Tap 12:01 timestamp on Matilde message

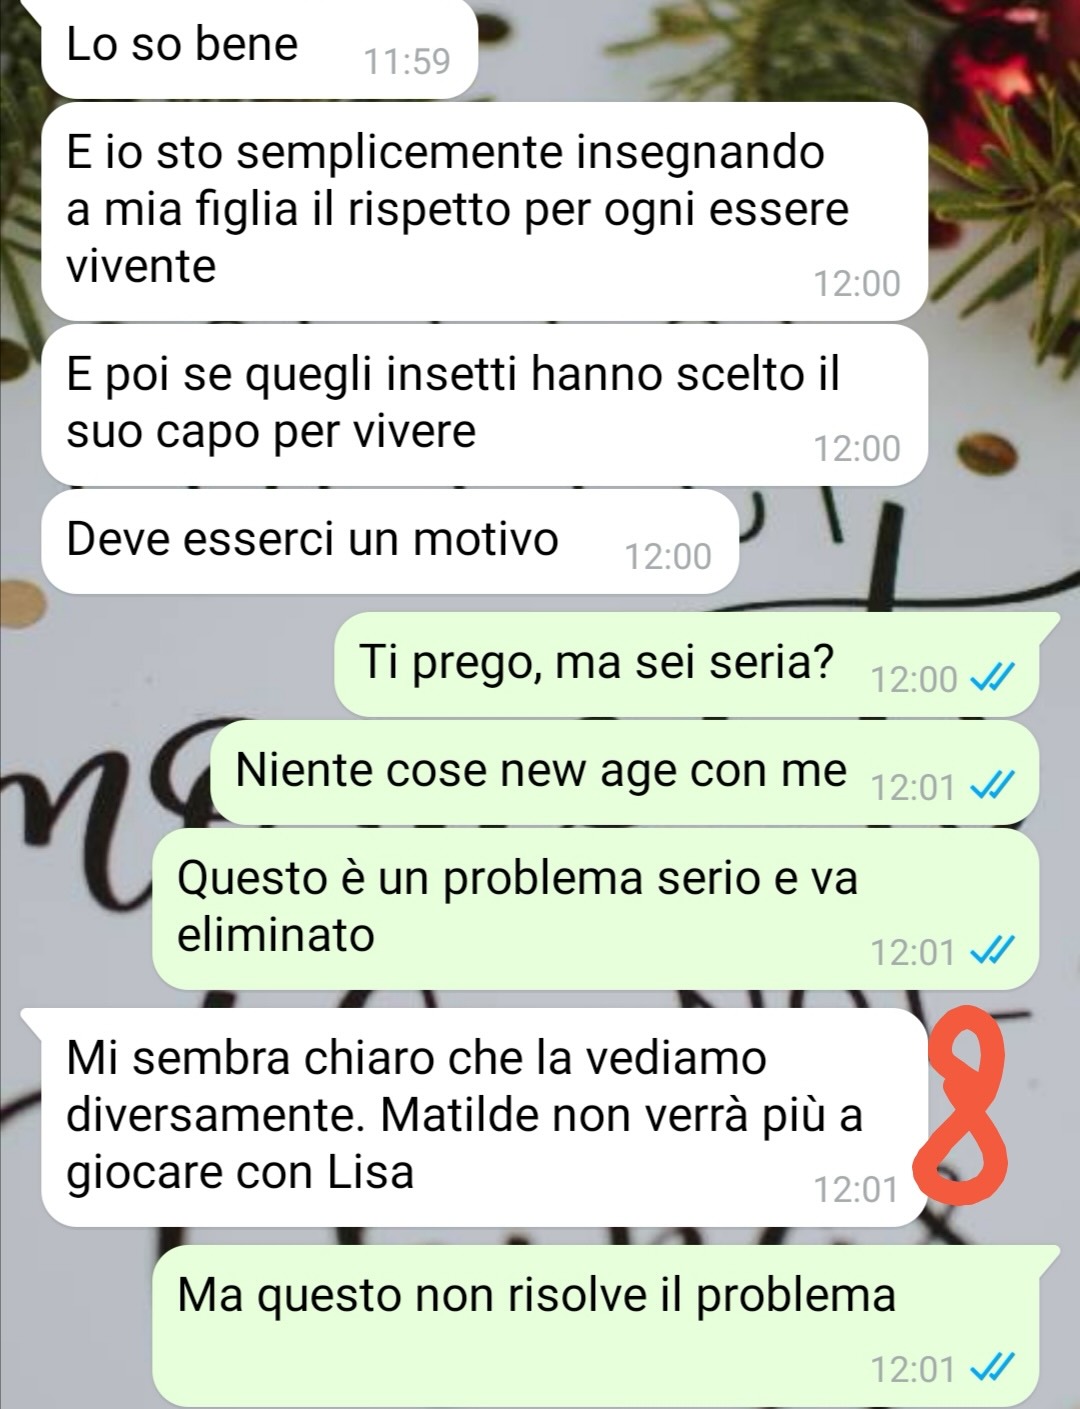(x=856, y=1190)
